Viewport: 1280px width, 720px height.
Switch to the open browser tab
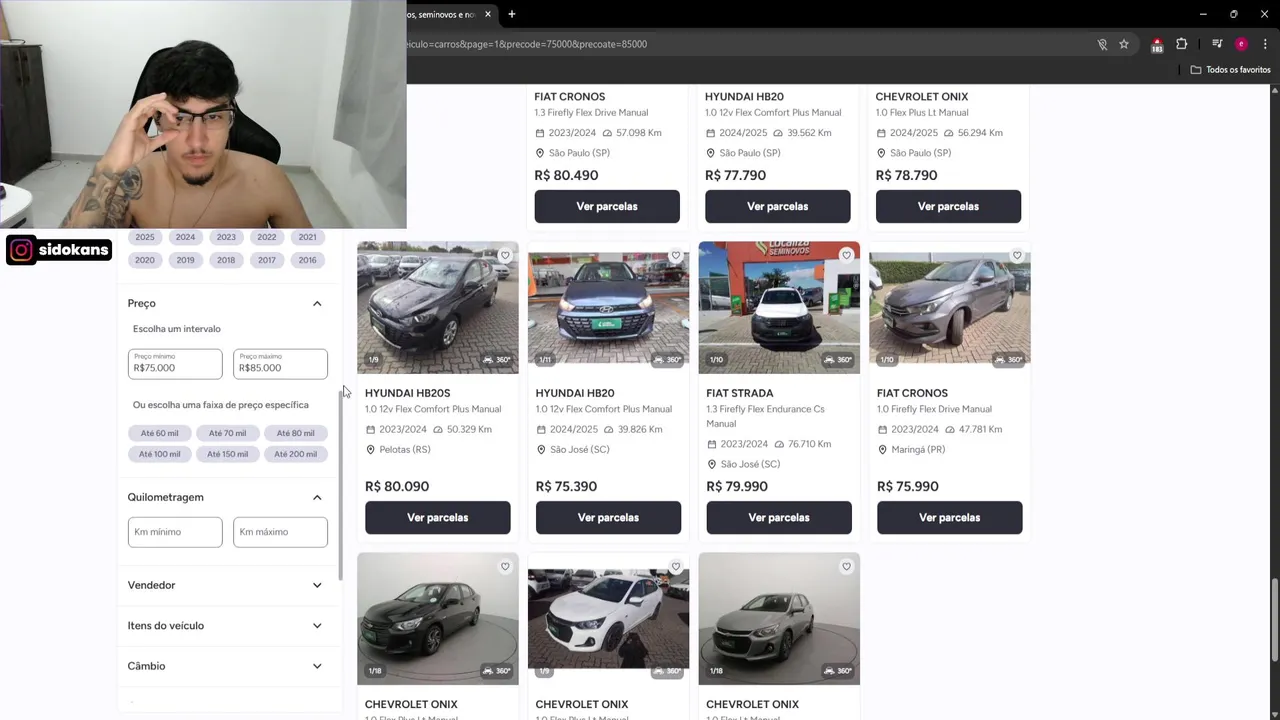pos(446,14)
